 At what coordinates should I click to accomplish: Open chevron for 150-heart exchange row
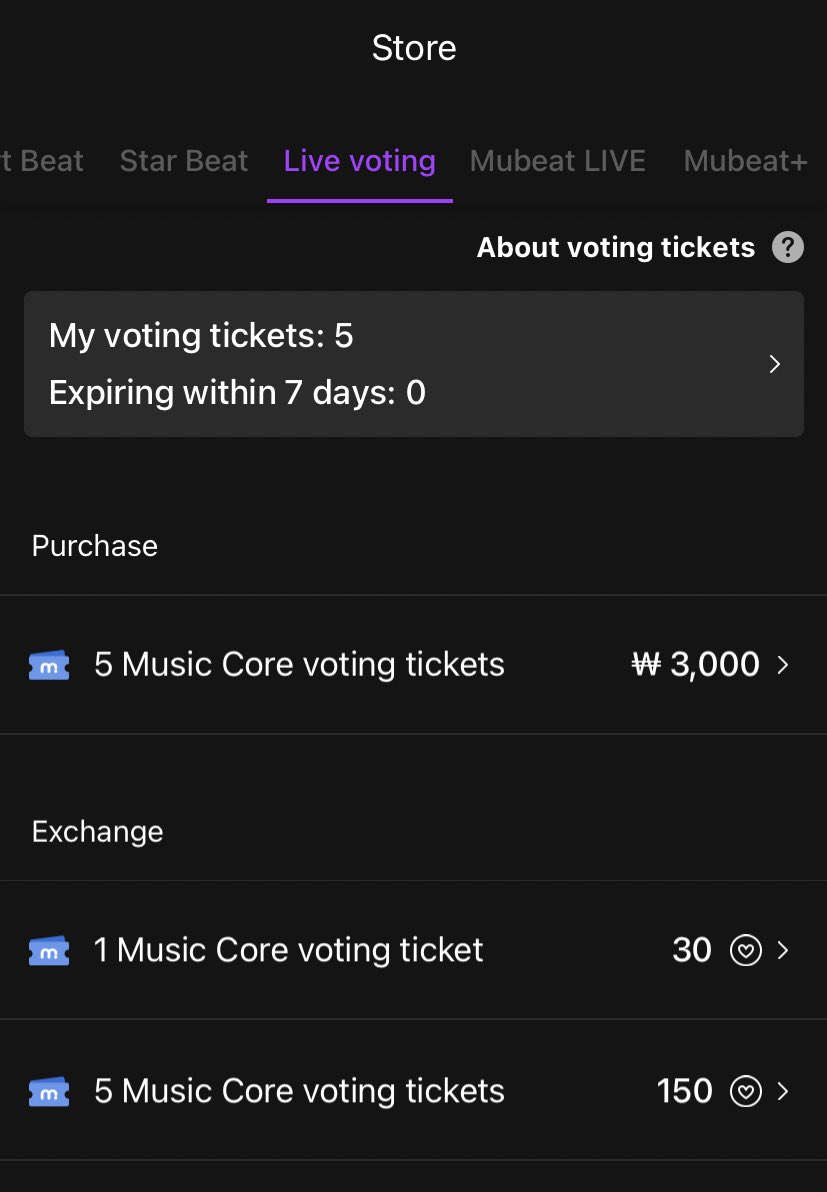point(783,1092)
